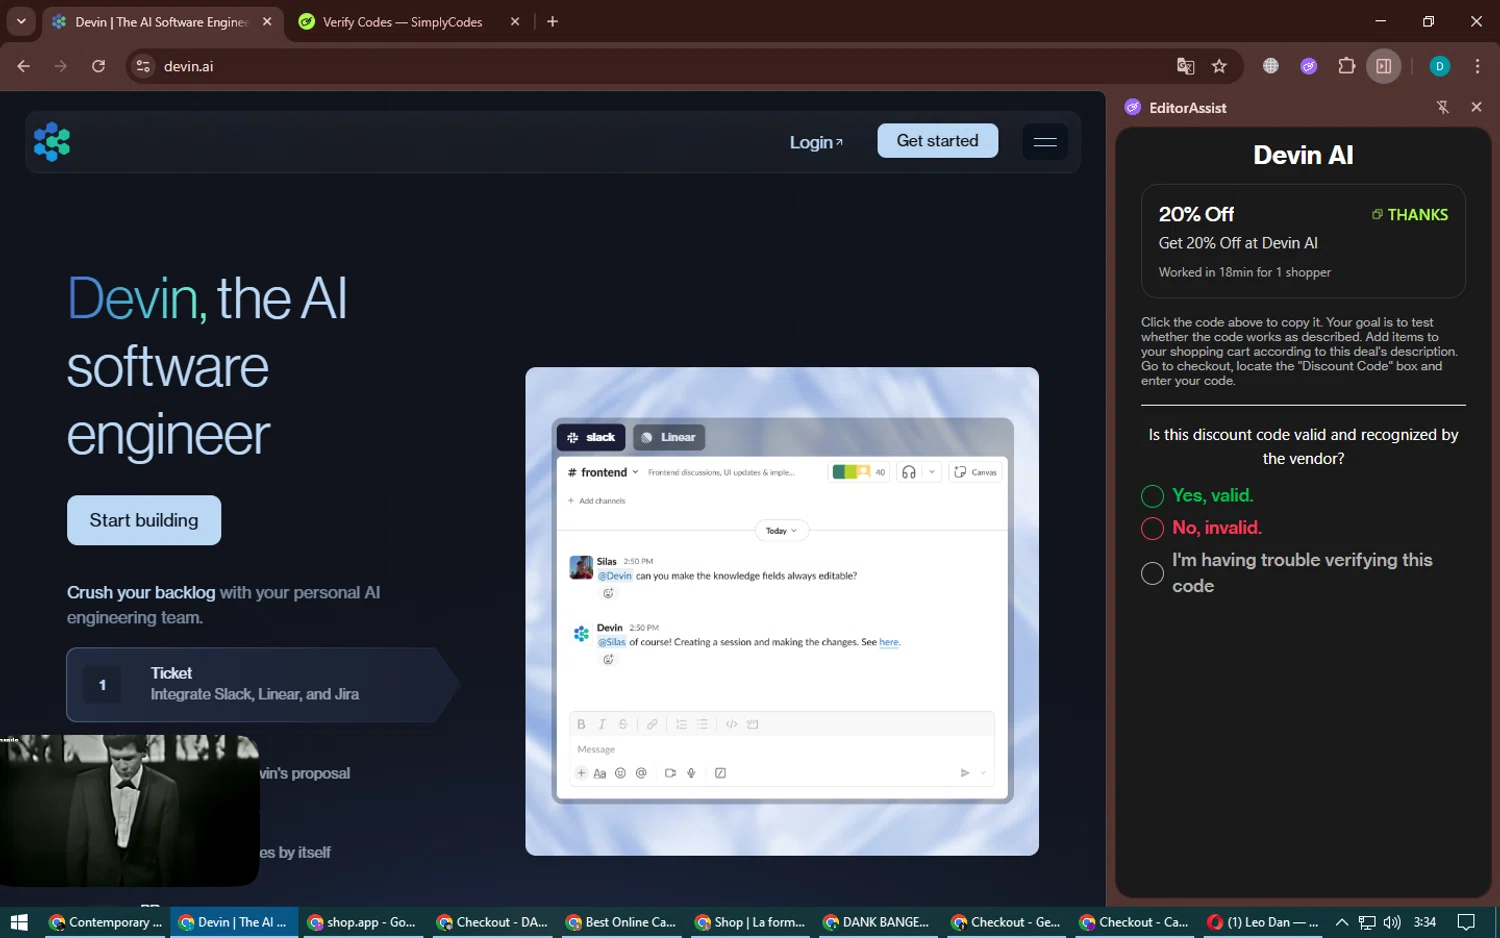
Task: Click the site information icon beside devin.ai
Action: click(x=143, y=66)
